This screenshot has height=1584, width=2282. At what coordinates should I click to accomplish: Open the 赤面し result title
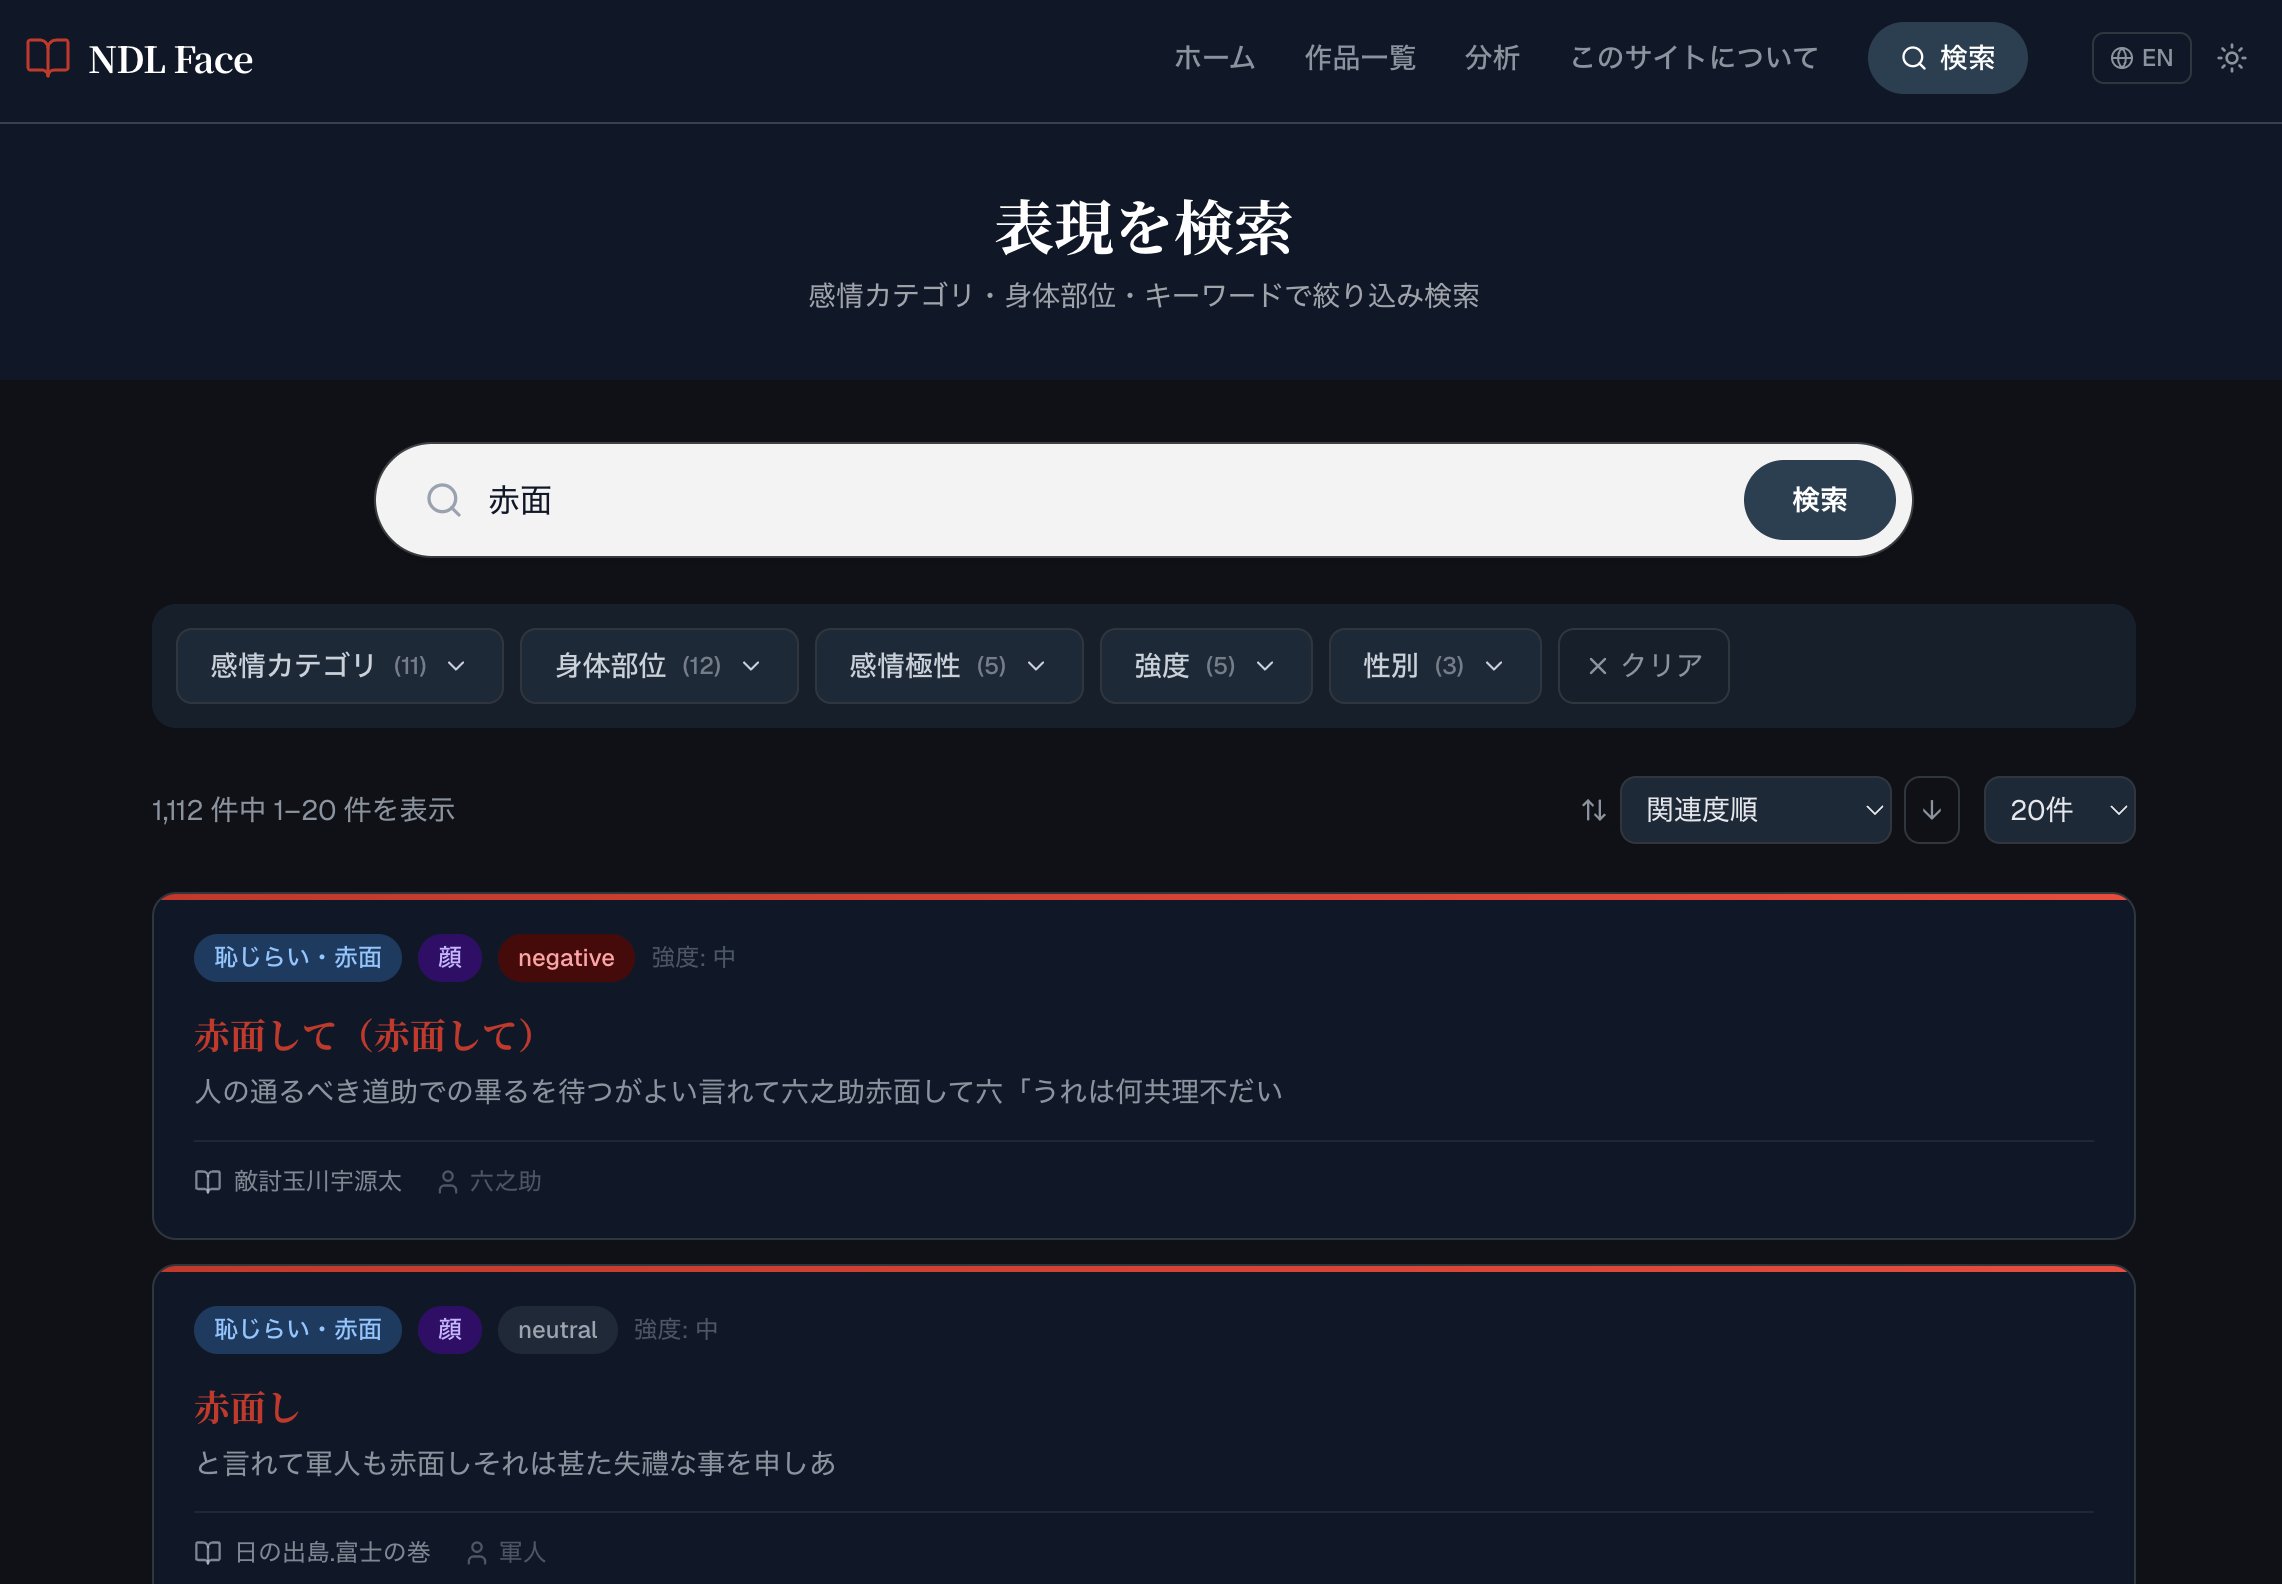pyautogui.click(x=247, y=1408)
